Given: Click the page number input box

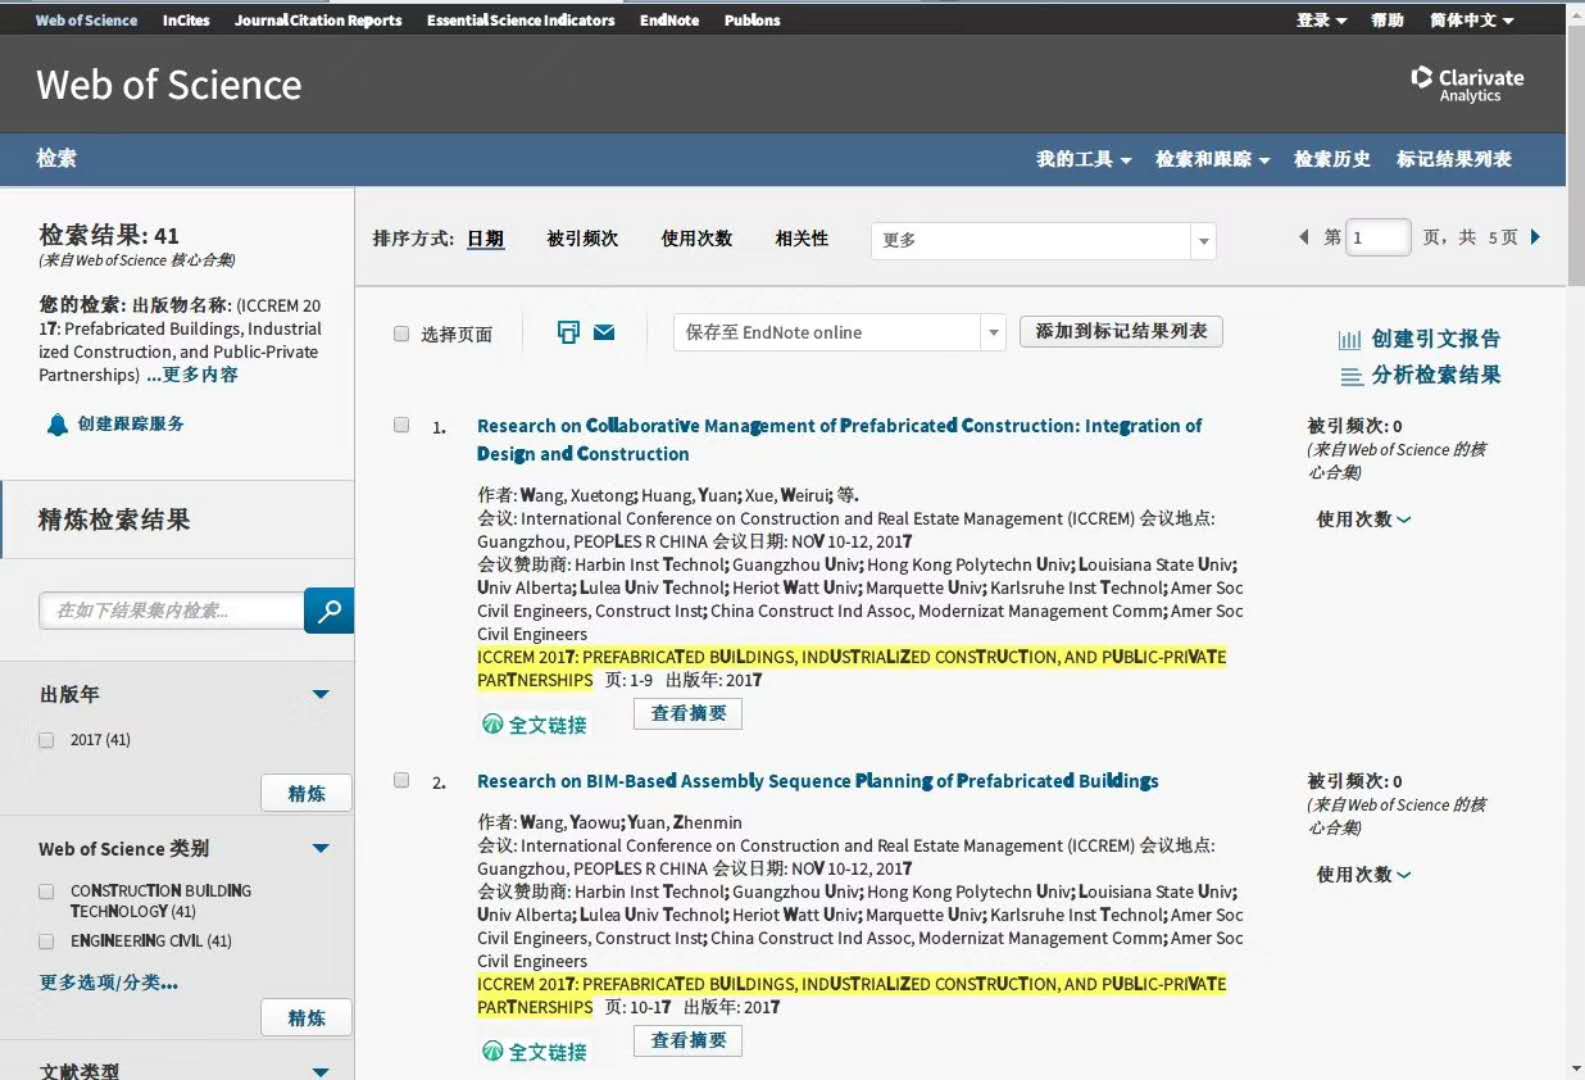Looking at the screenshot, I should tap(1378, 237).
